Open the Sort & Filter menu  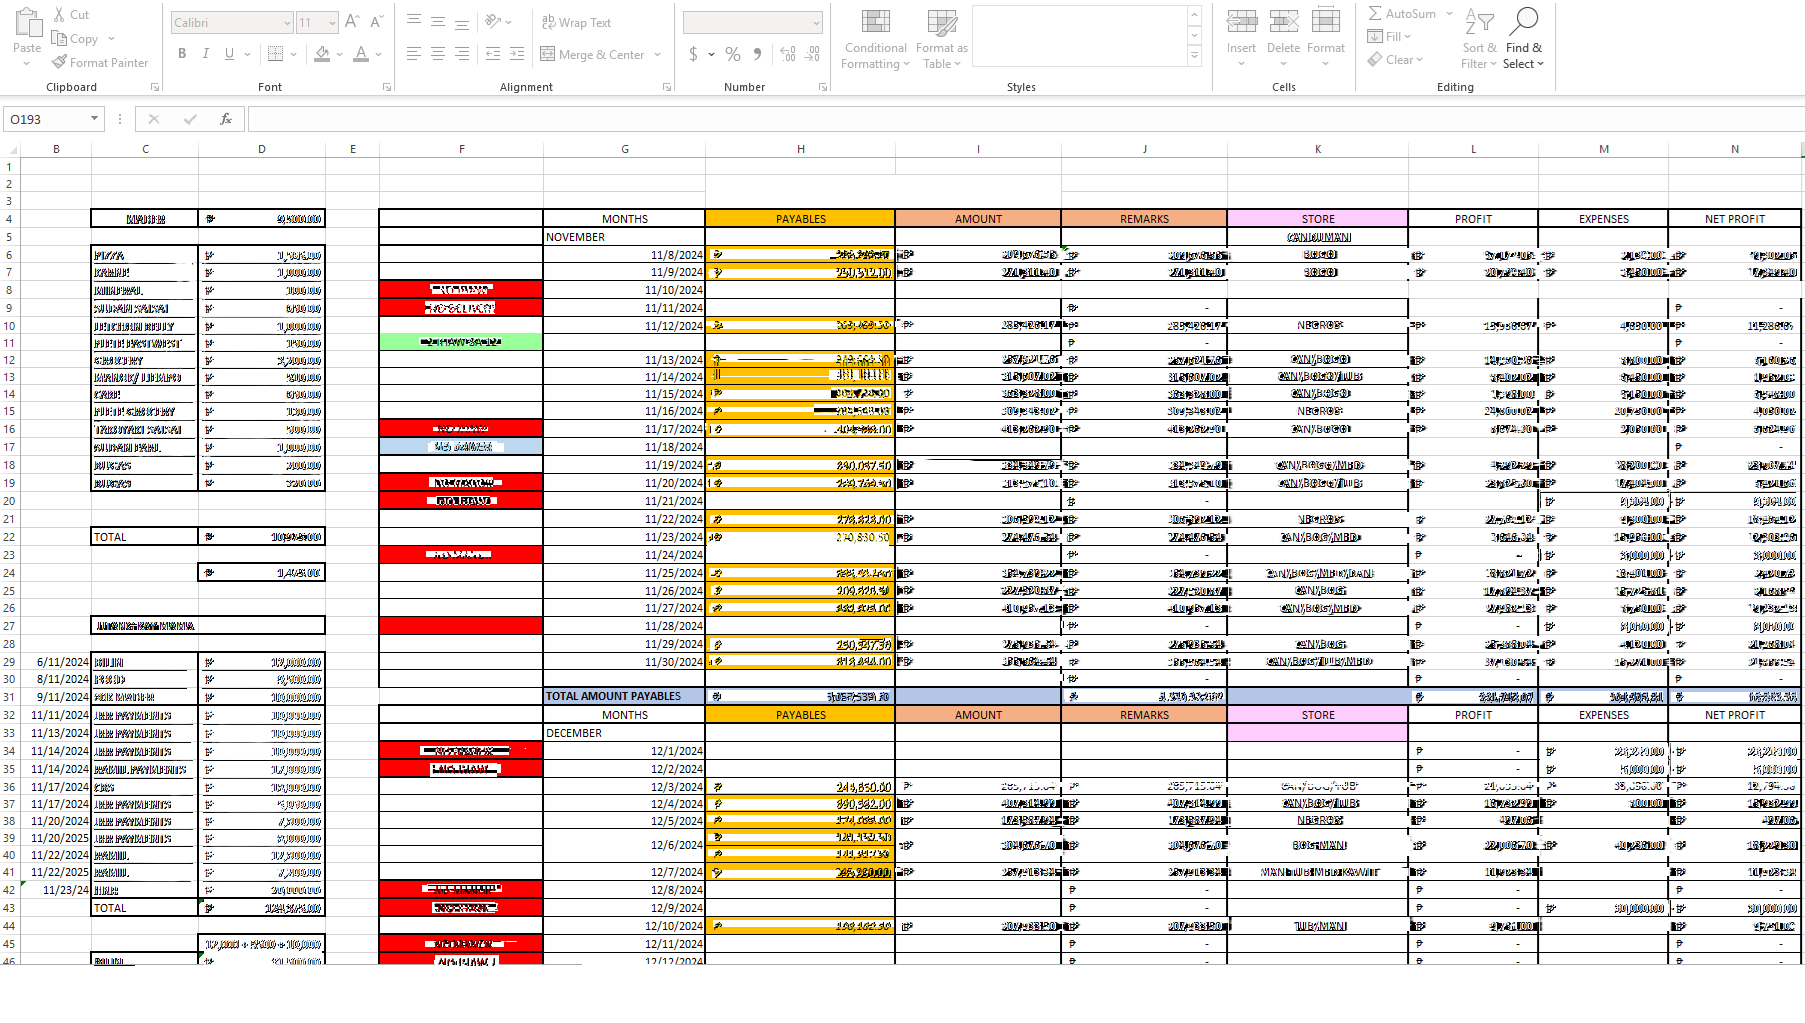1479,39
